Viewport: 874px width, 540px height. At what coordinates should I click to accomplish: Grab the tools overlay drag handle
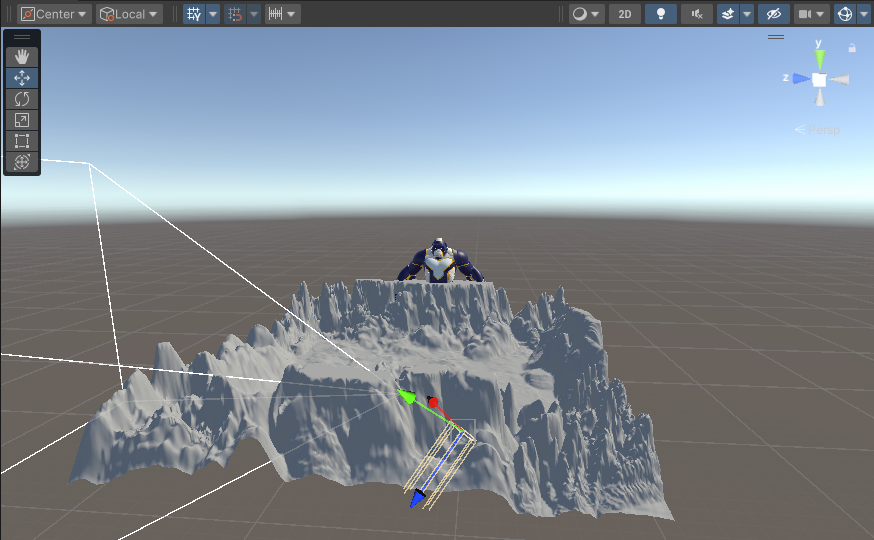[22, 37]
